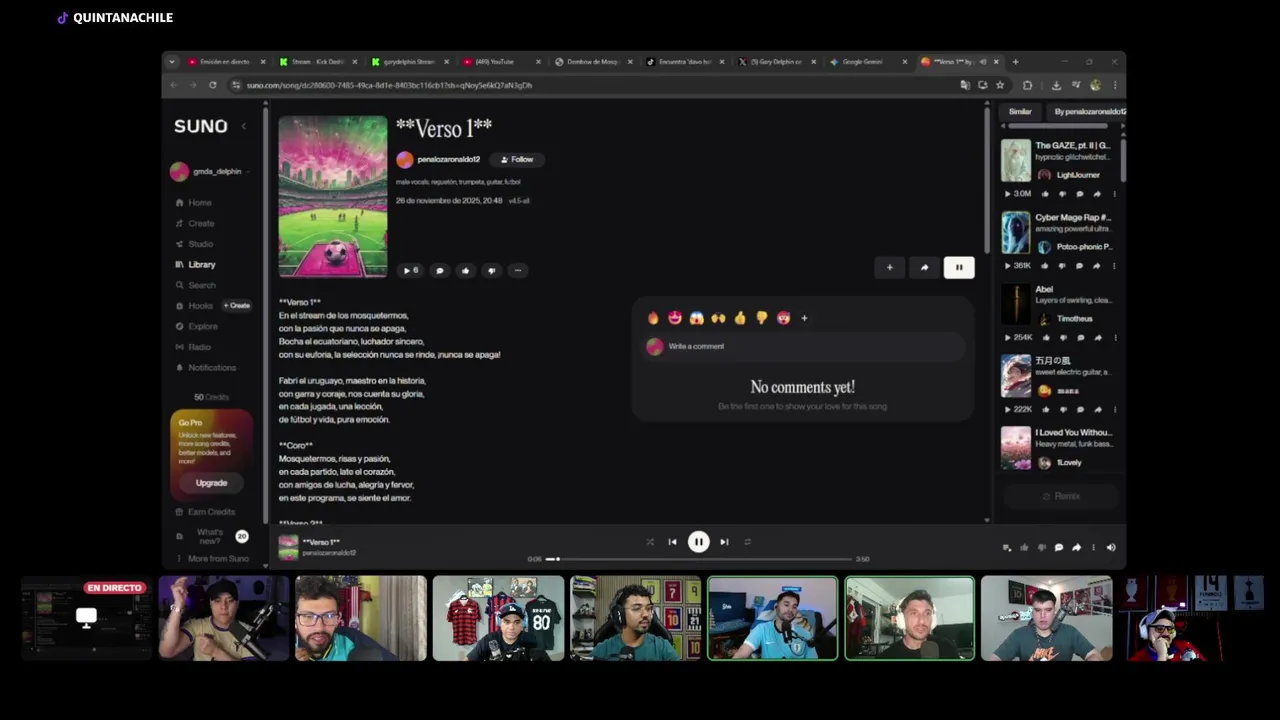The width and height of the screenshot is (1280, 720).
Task: Open options menu for the 361K plays track
Action: tap(1113, 266)
